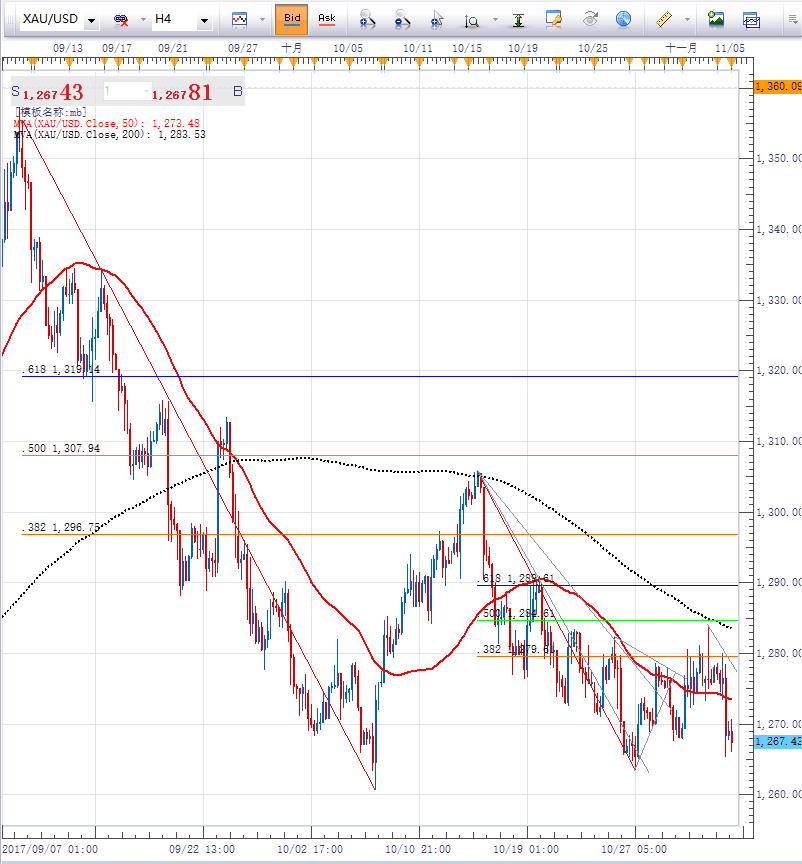Click the orange 1,360.09 price axis marker
The height and width of the screenshot is (864, 802).
point(776,87)
